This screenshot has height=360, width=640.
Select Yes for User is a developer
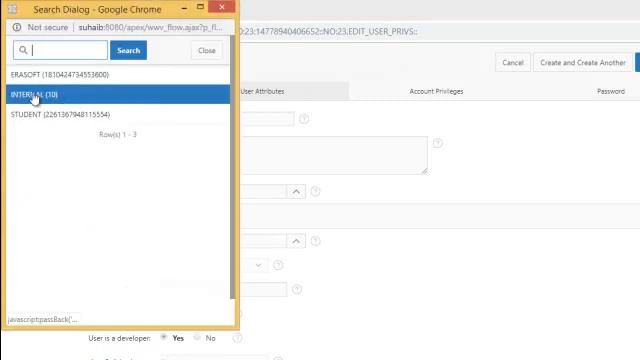click(164, 338)
